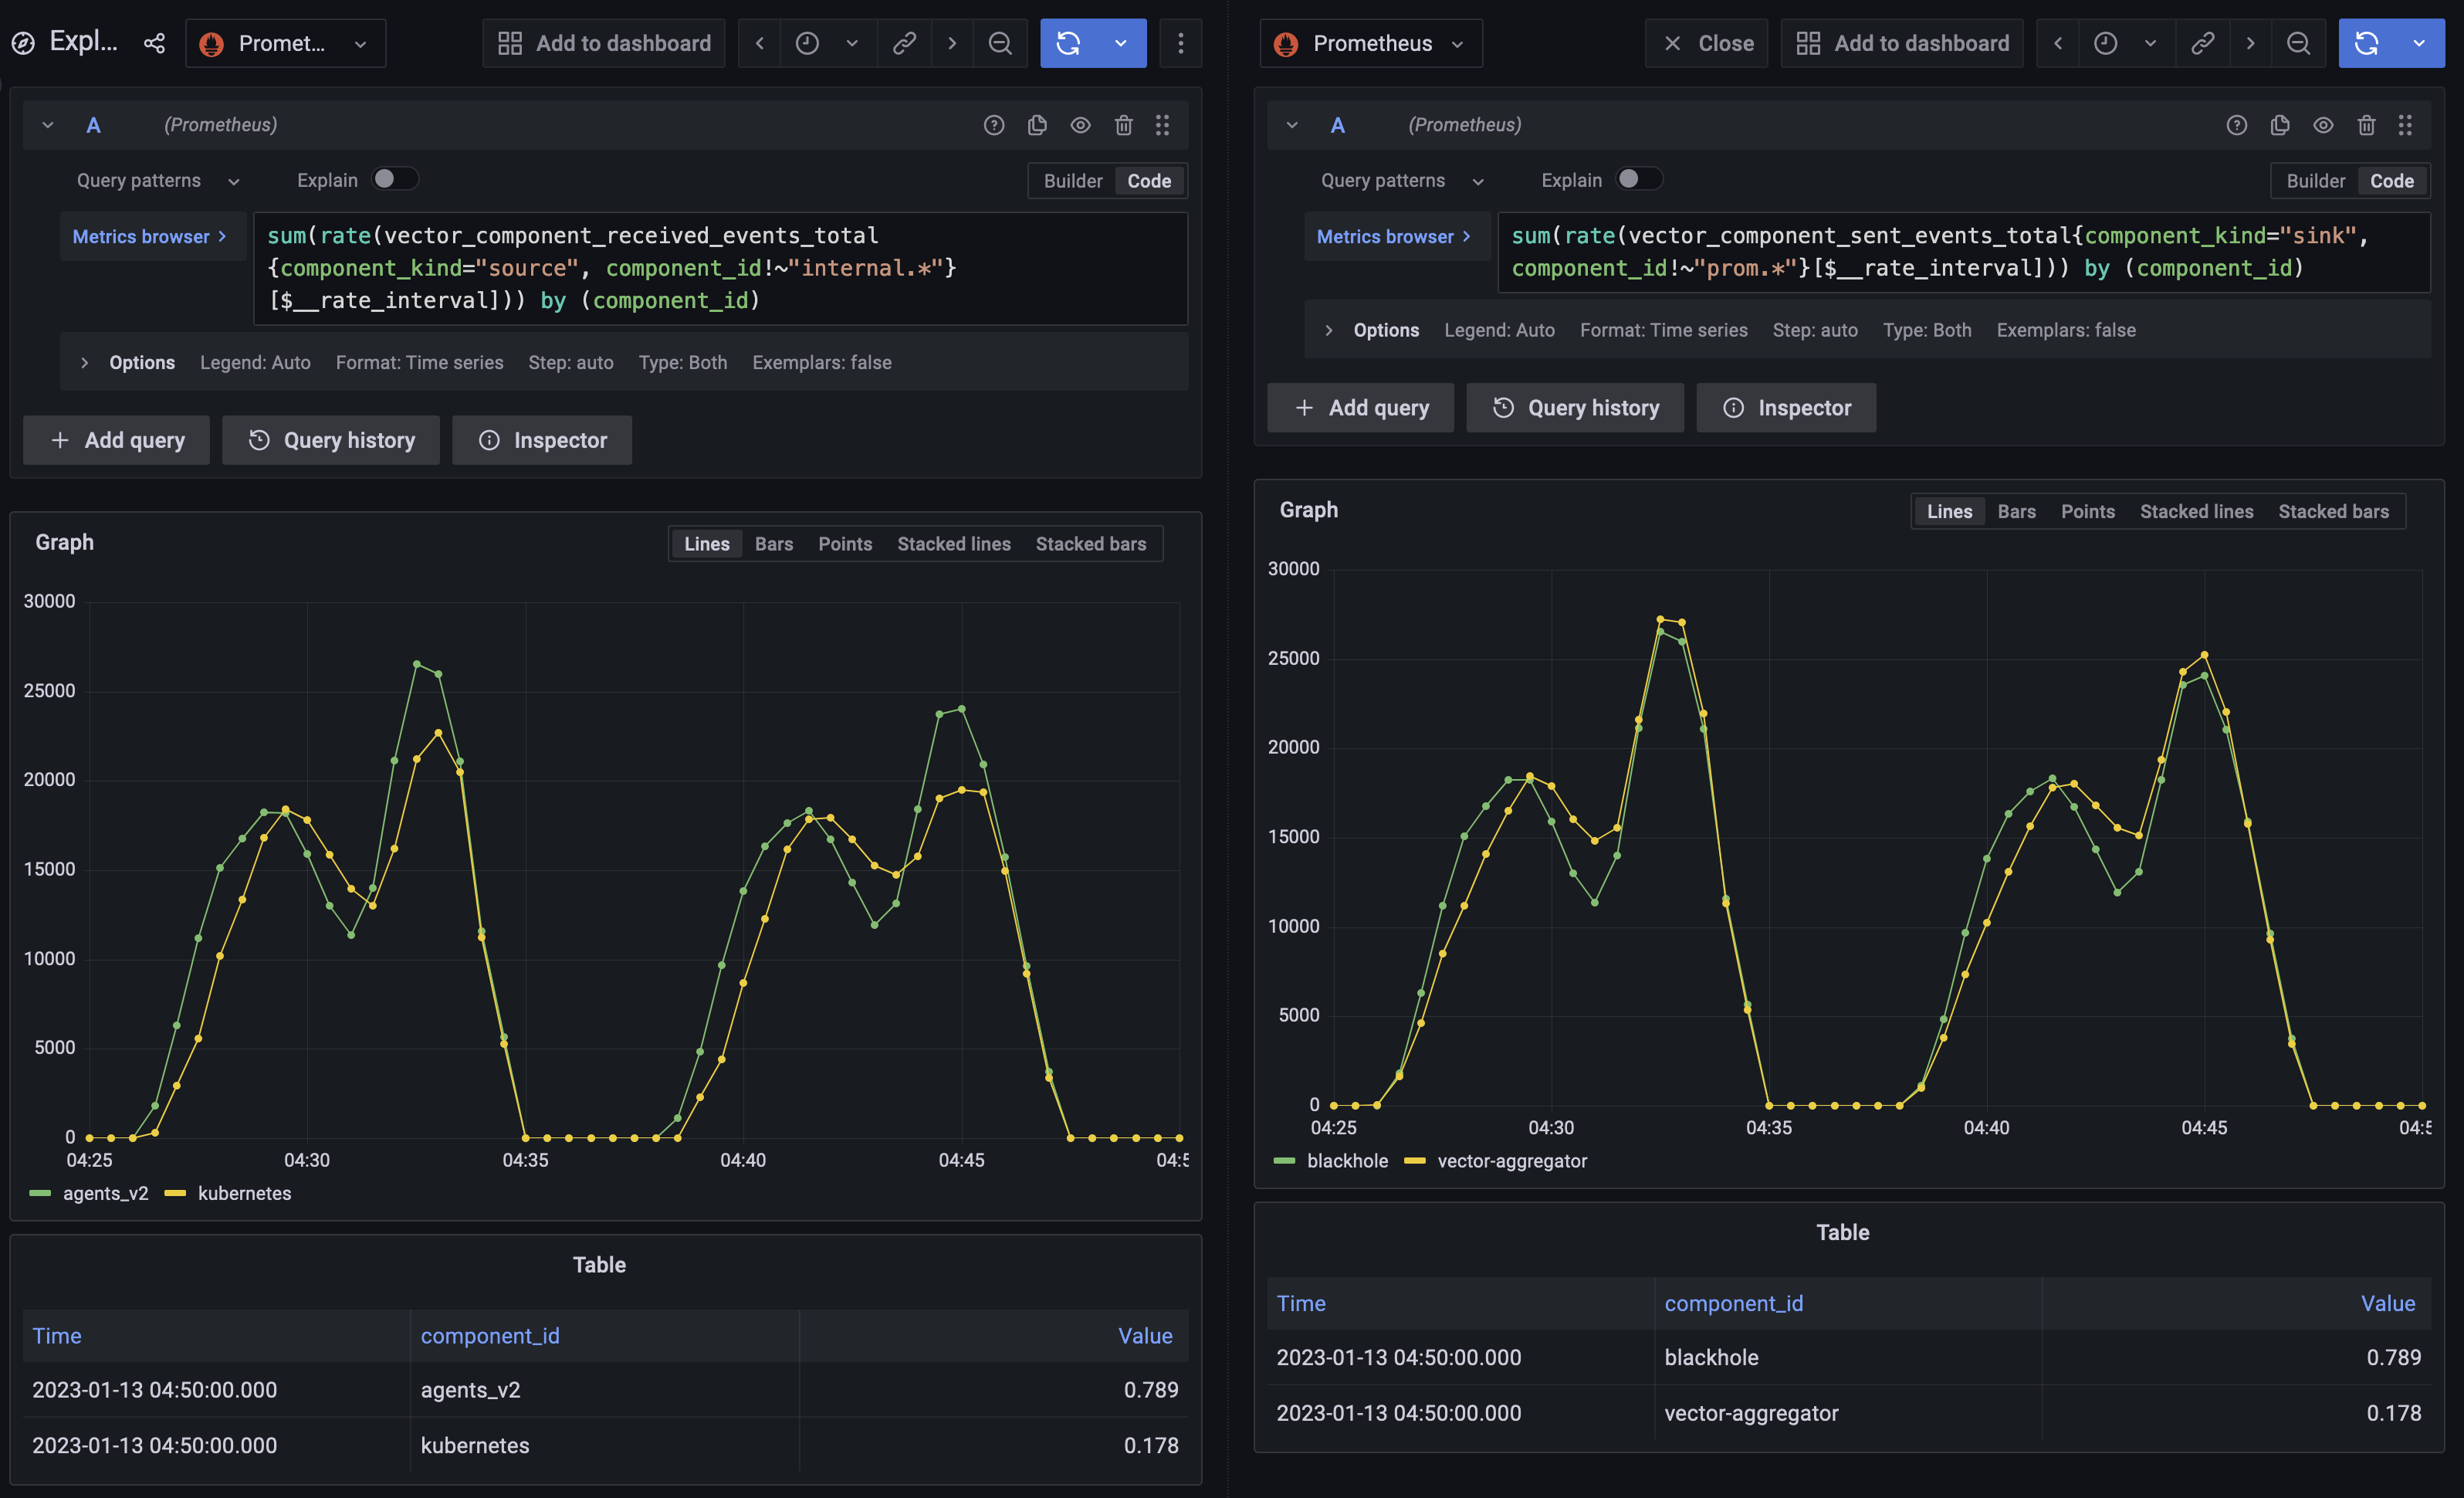Hide query A using the eye toggle

pyautogui.click(x=1080, y=124)
